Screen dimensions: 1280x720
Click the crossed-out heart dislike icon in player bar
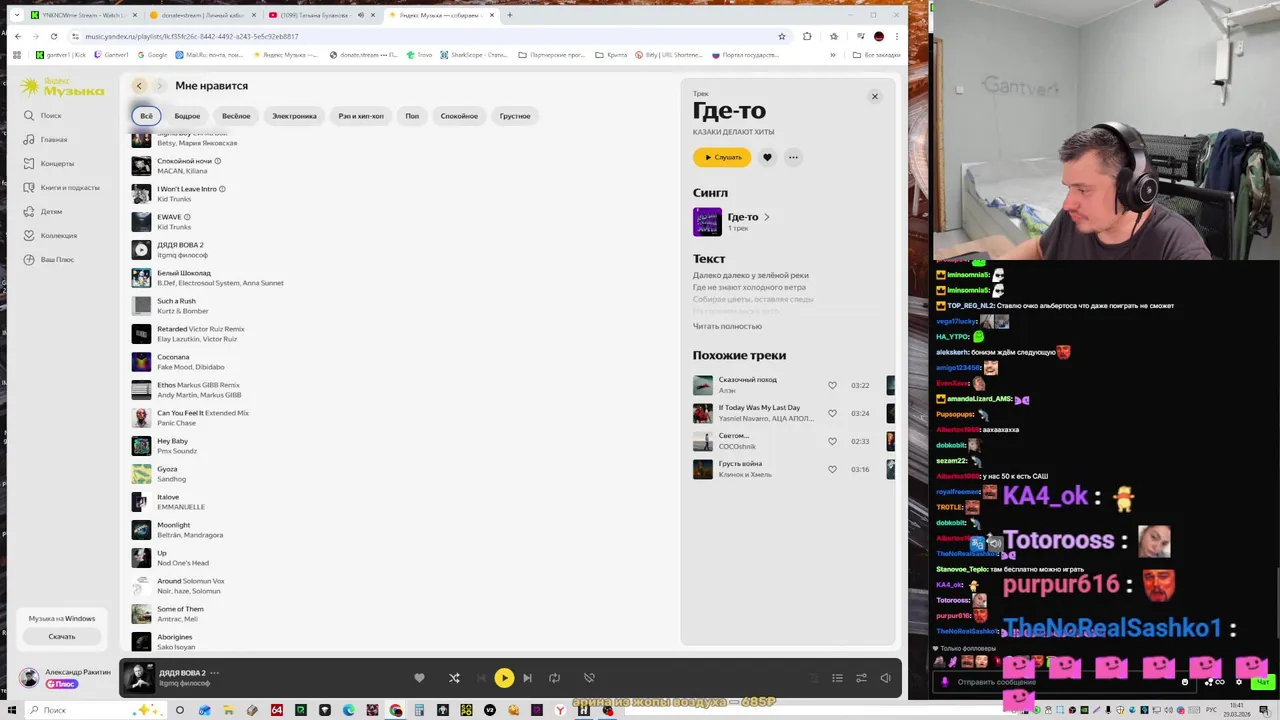pyautogui.click(x=589, y=678)
